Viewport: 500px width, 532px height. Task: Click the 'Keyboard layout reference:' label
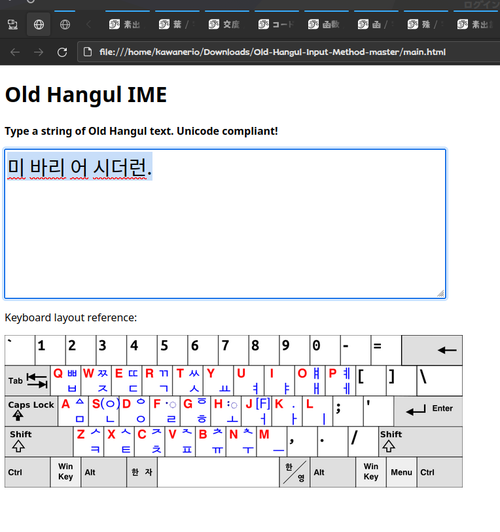coord(71,318)
